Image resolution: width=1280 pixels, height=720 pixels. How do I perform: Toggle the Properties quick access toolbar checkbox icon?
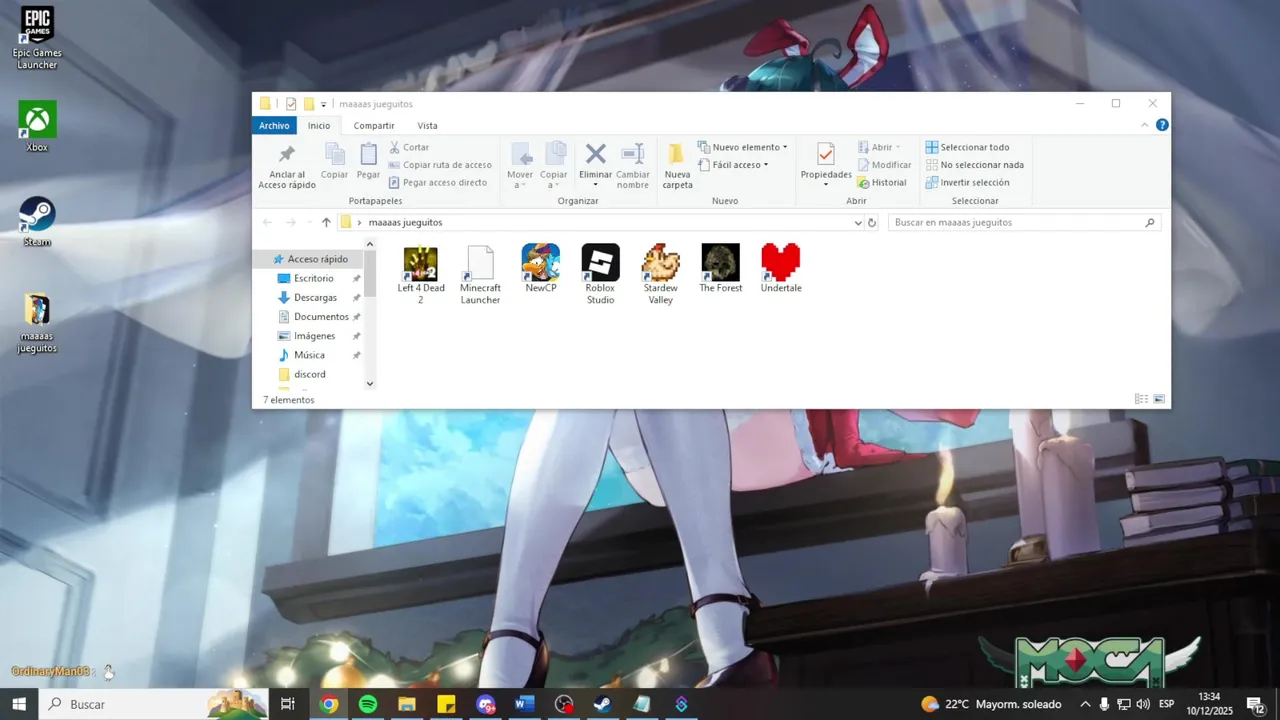click(291, 104)
